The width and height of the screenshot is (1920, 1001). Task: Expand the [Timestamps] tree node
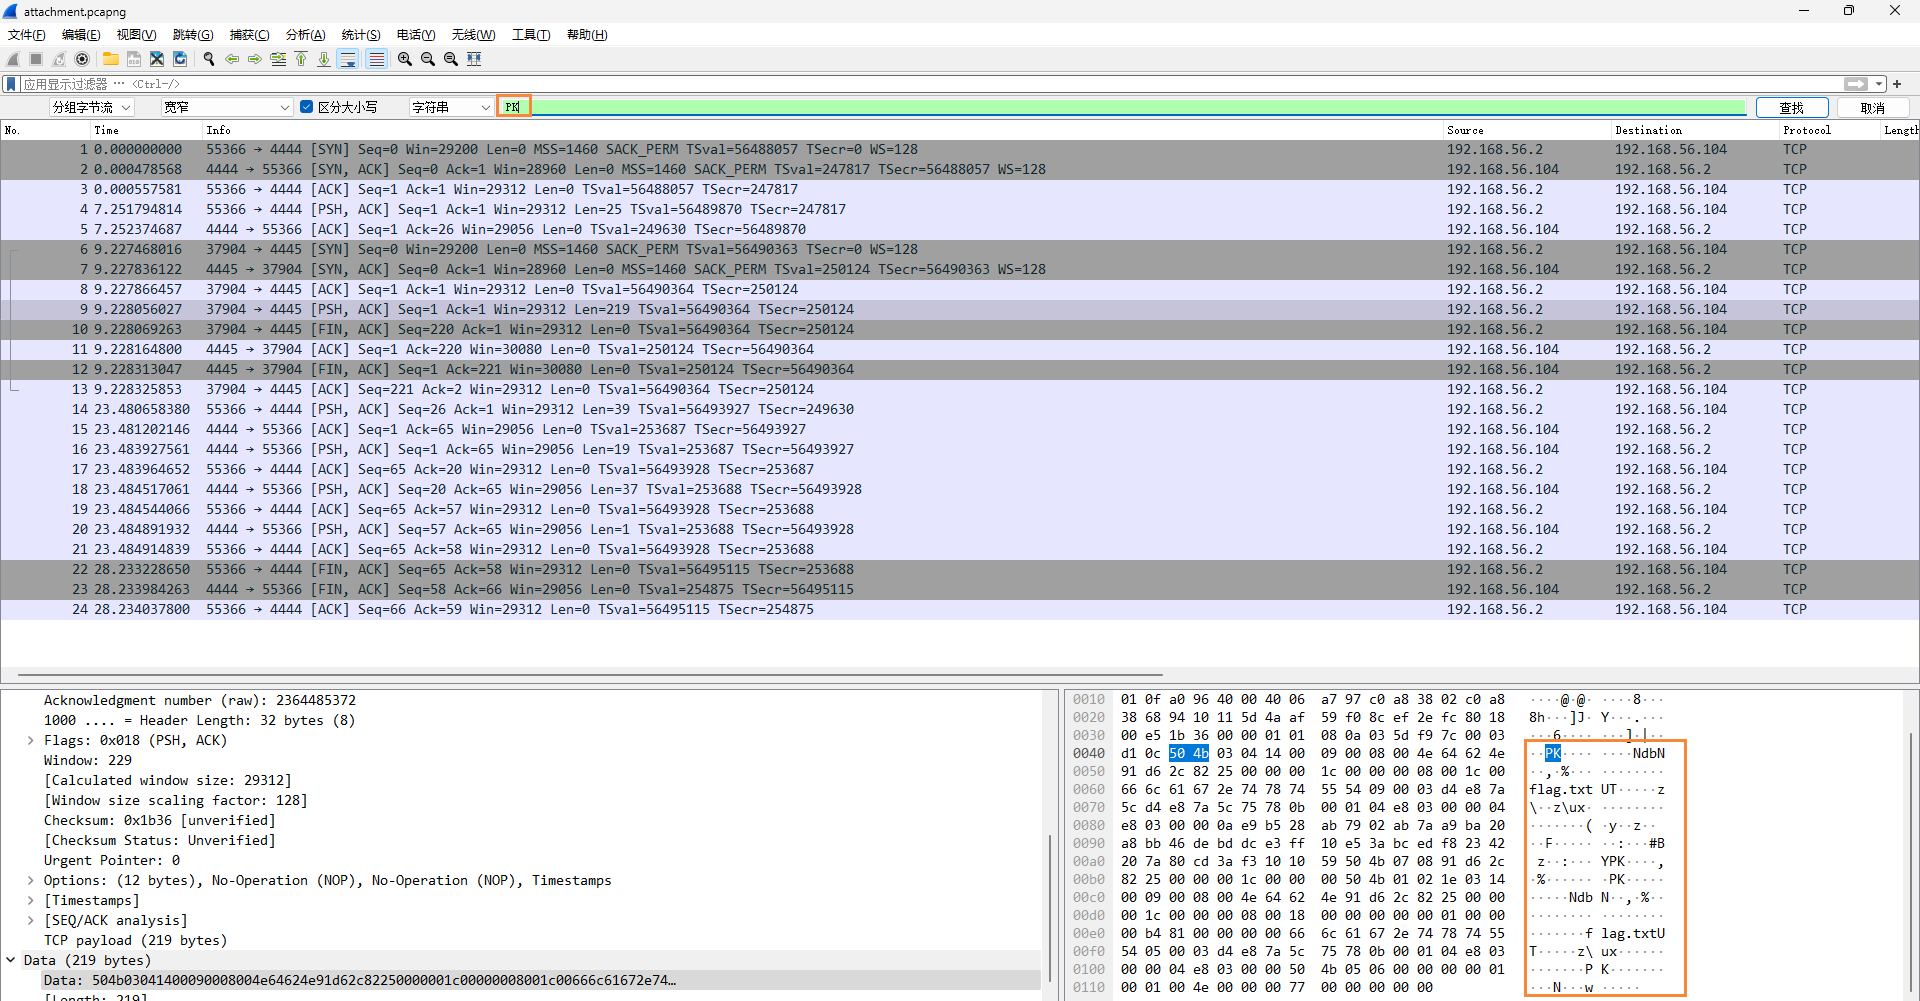click(31, 901)
